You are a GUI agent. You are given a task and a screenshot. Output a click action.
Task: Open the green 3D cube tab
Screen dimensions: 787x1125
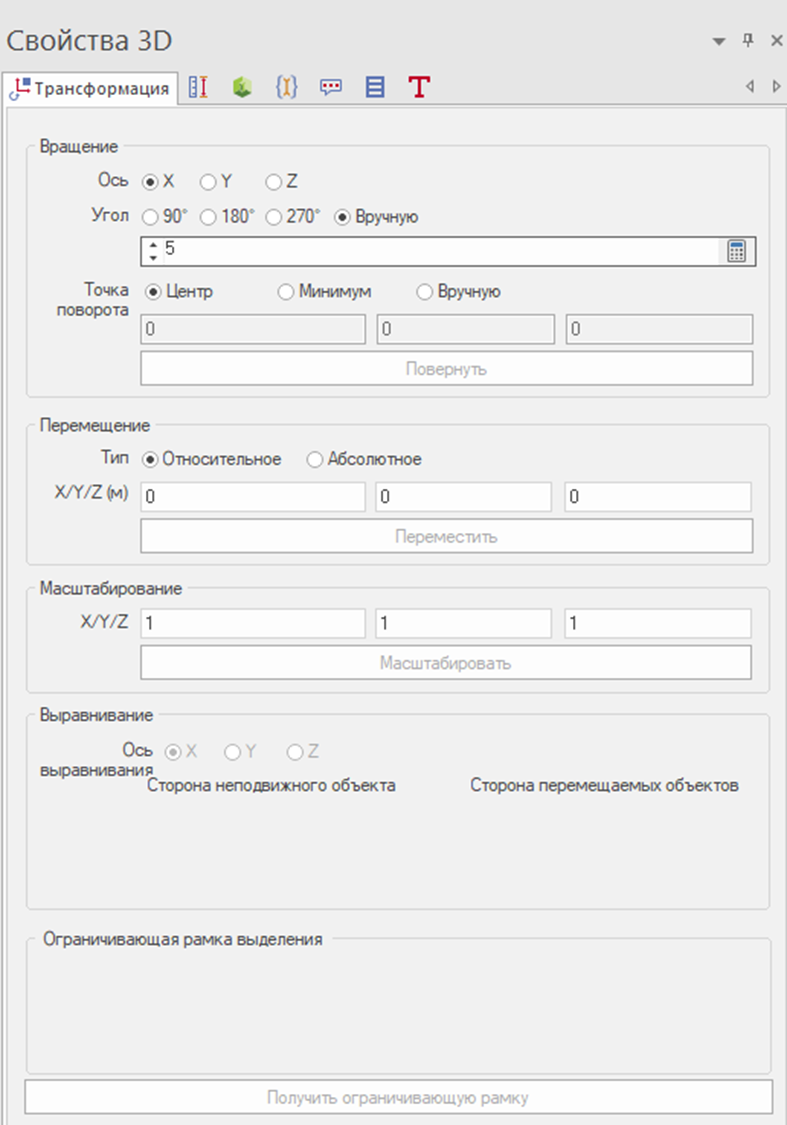pos(241,87)
